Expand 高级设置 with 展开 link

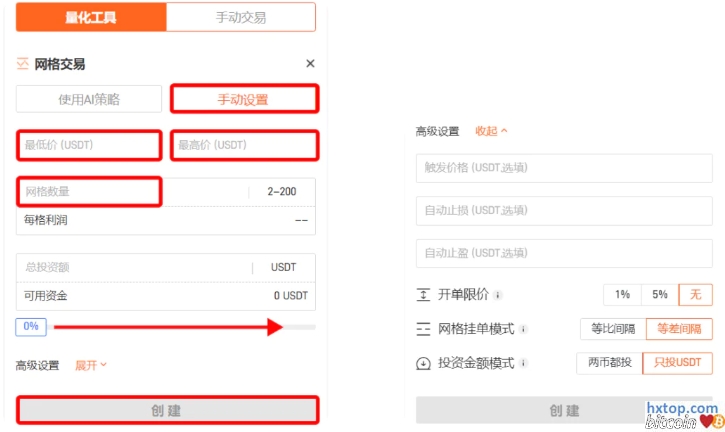tap(90, 365)
